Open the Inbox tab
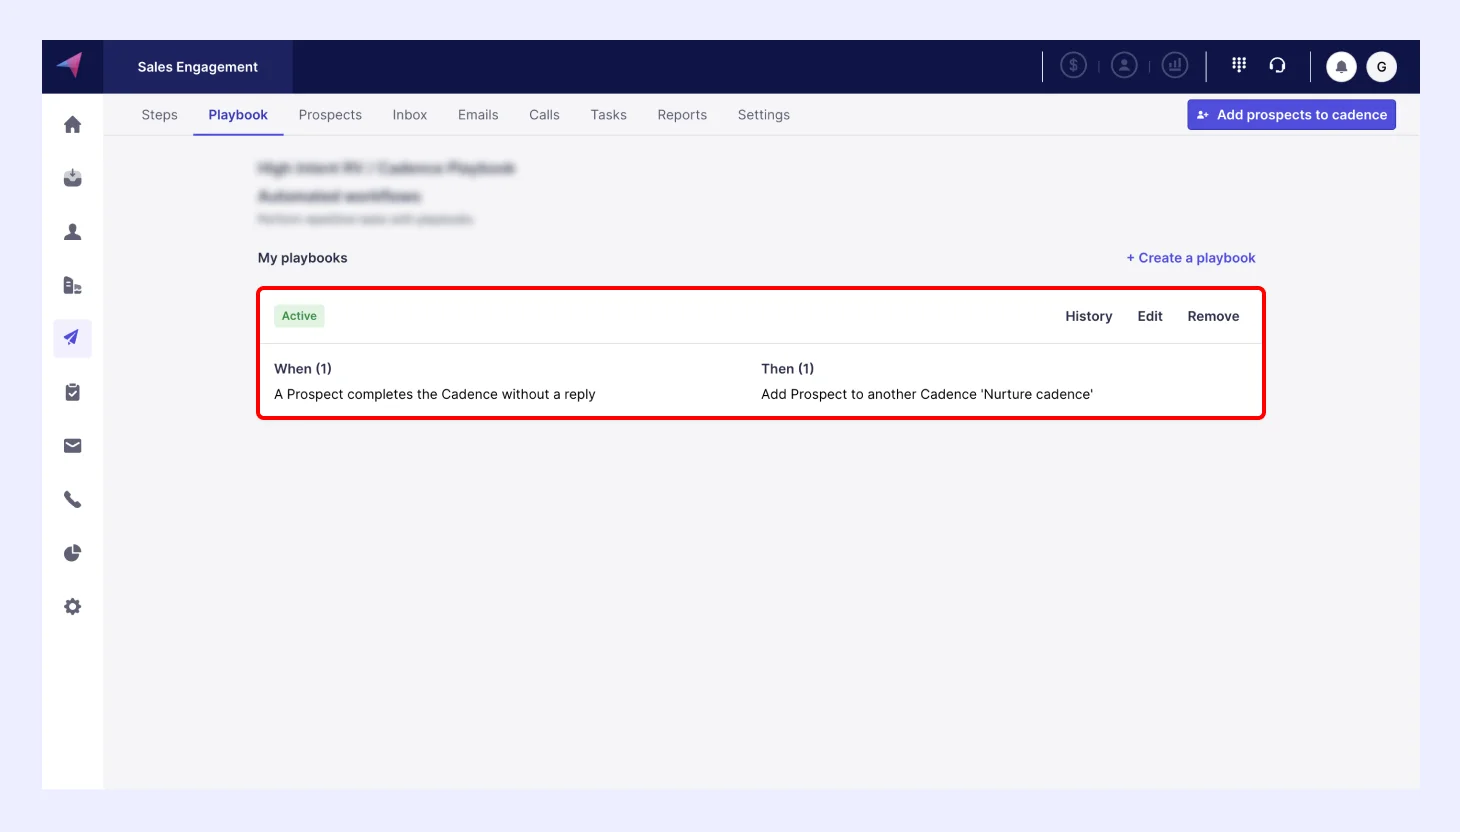The width and height of the screenshot is (1460, 832). point(409,114)
